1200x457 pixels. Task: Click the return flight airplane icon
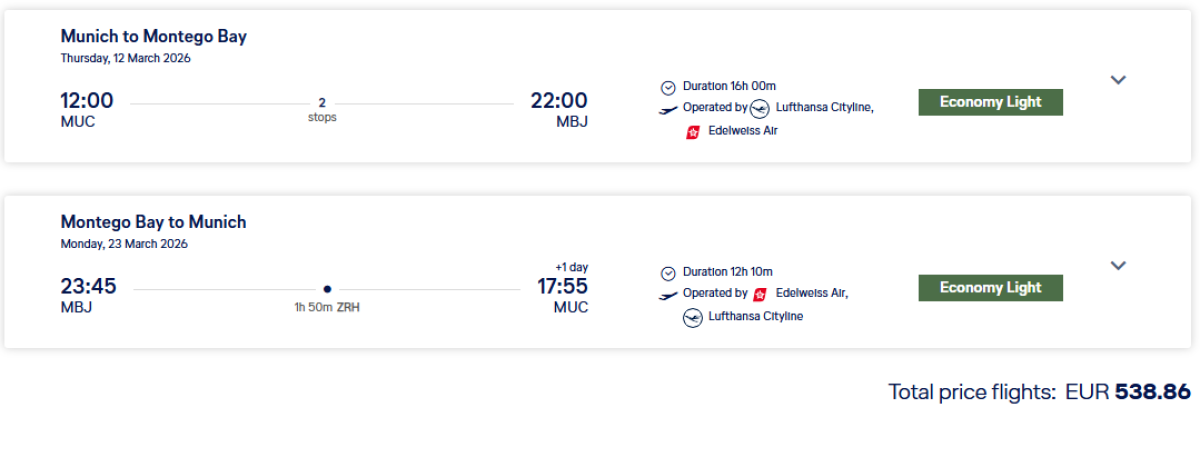coord(668,295)
